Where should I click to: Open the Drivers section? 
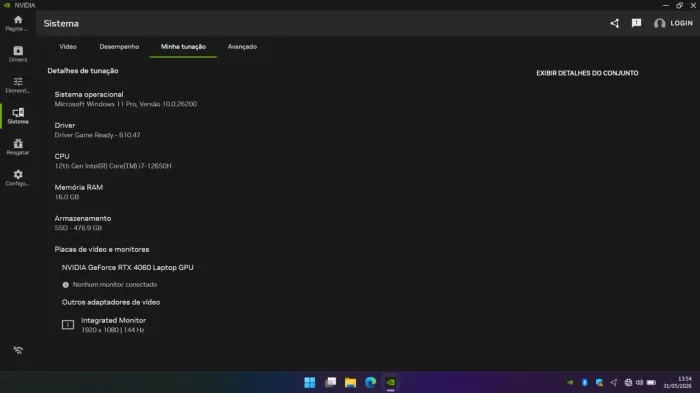click(x=18, y=54)
